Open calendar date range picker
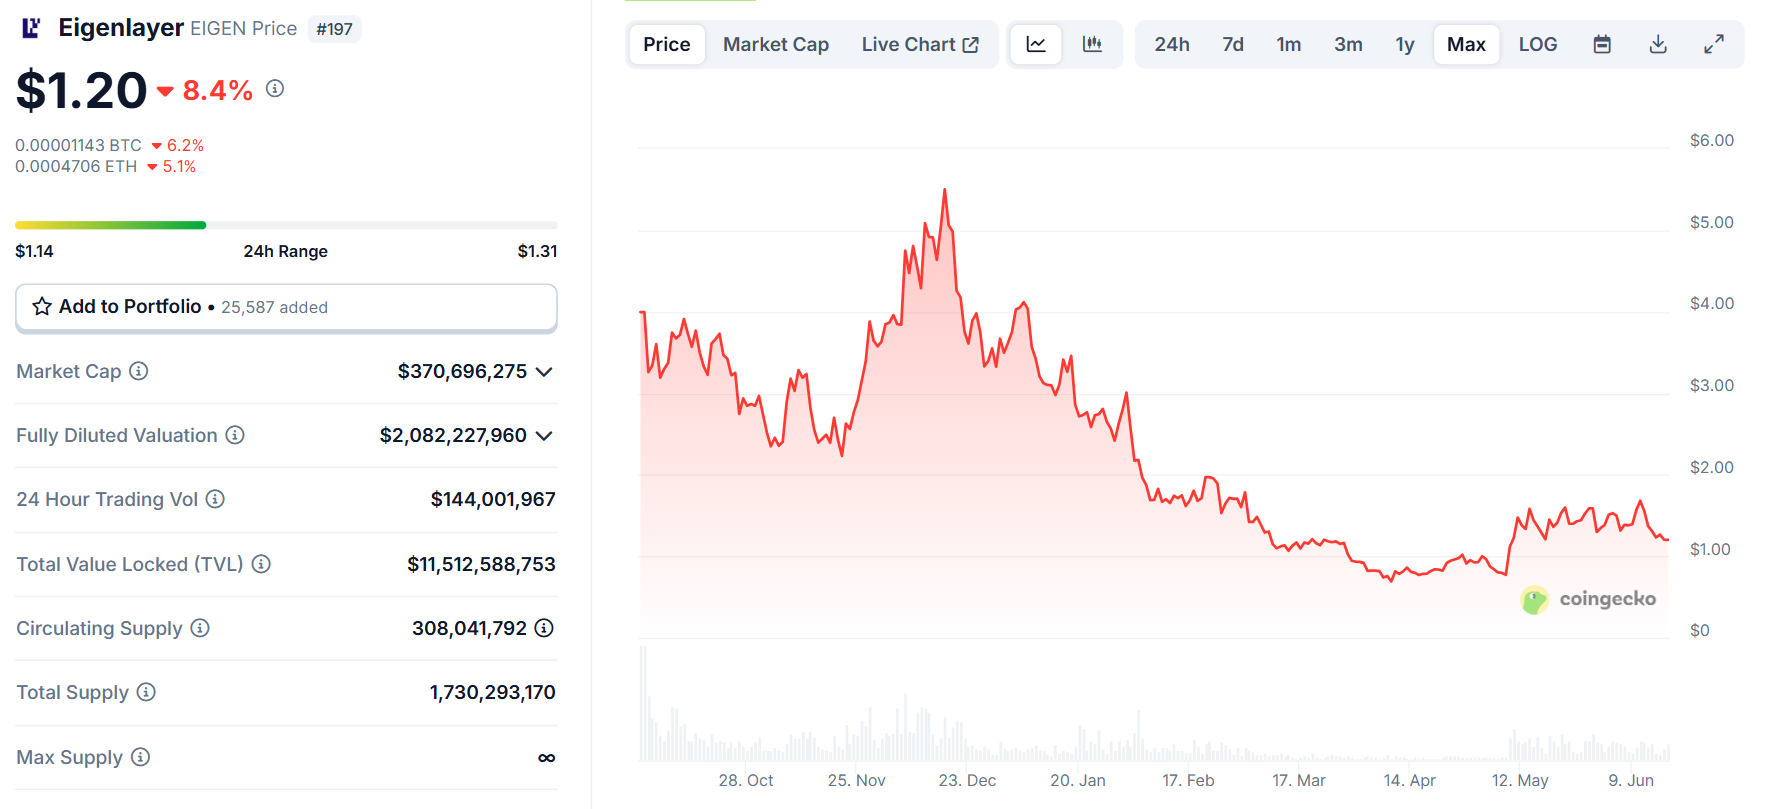Image resolution: width=1767 pixels, height=809 pixels. coord(1602,45)
